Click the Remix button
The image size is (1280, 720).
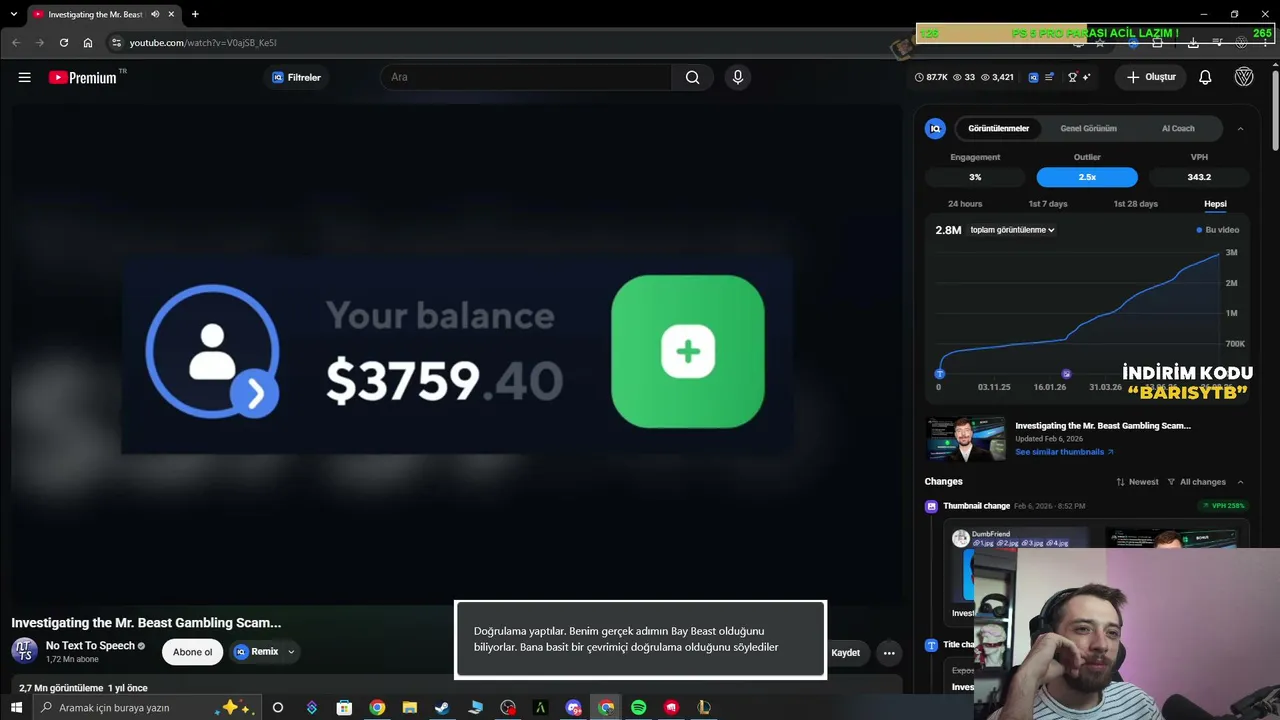(257, 652)
